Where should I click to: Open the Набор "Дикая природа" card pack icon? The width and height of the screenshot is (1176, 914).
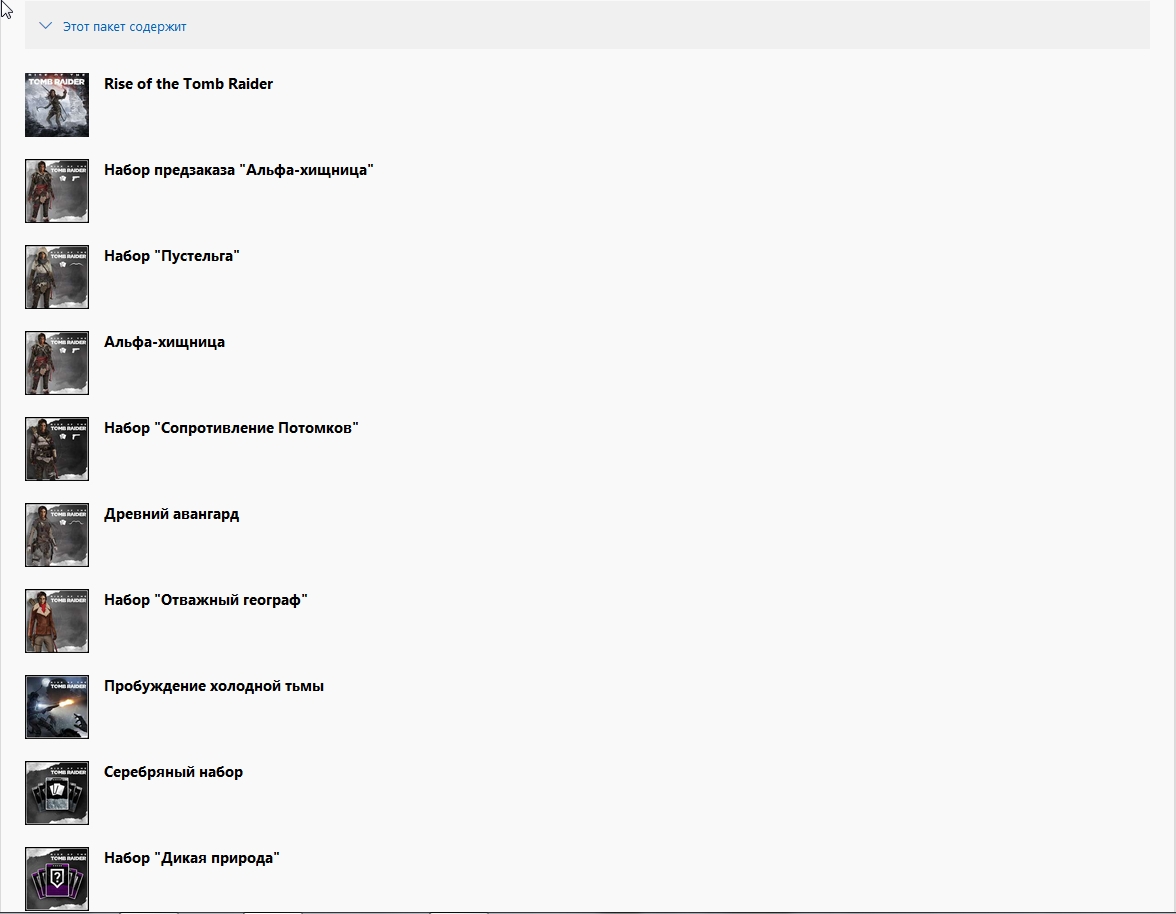(x=57, y=879)
